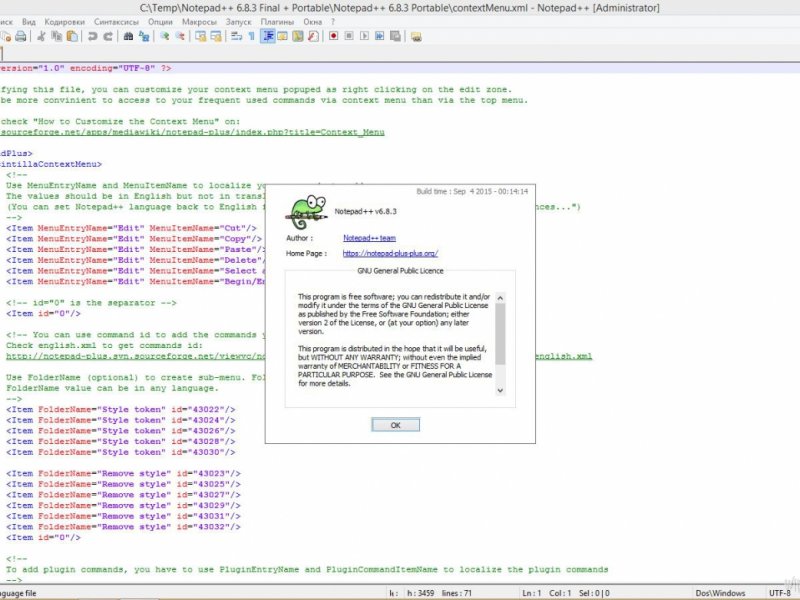This screenshot has height=600, width=800.
Task: Show all characters with the pilcrow icon
Action: coord(252,36)
